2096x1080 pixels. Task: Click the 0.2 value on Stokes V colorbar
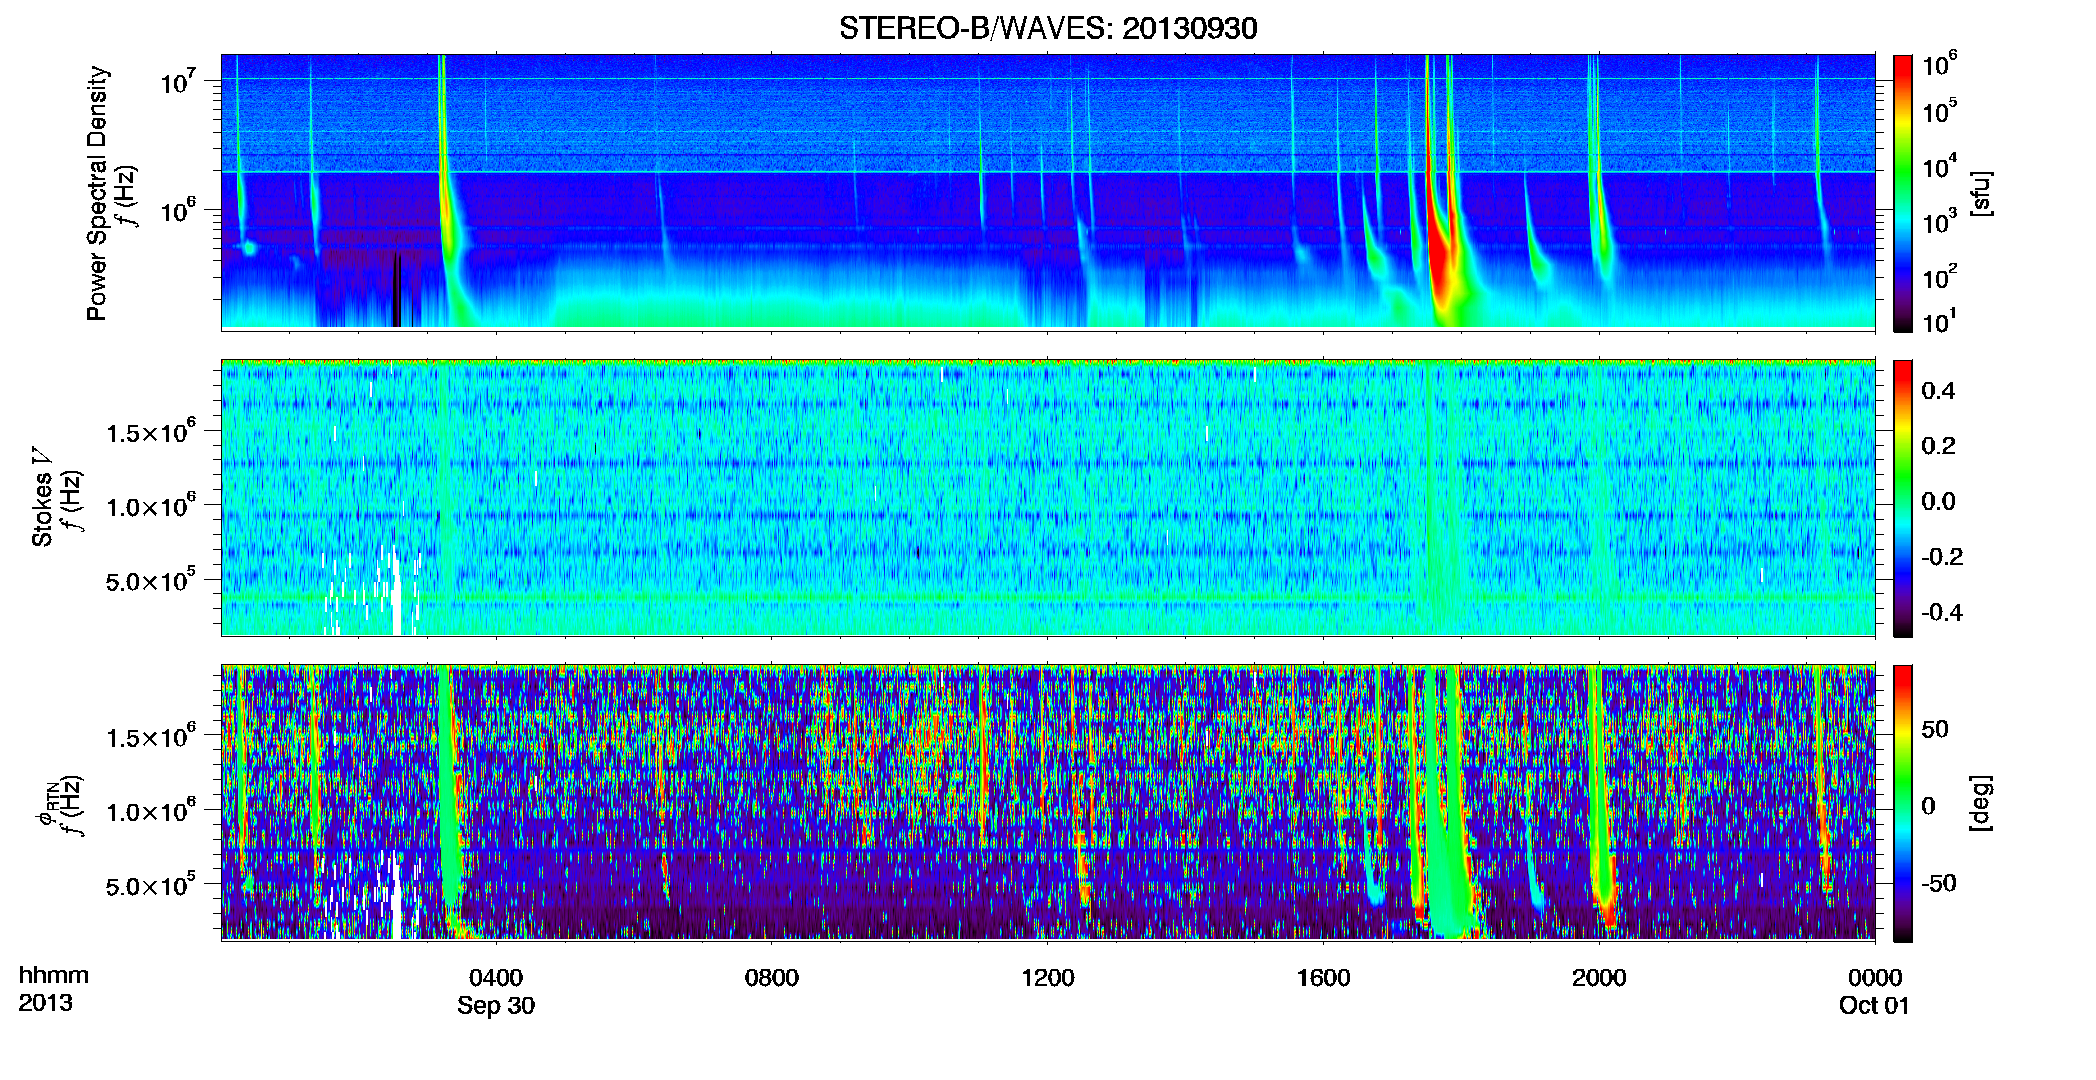(x=1938, y=445)
